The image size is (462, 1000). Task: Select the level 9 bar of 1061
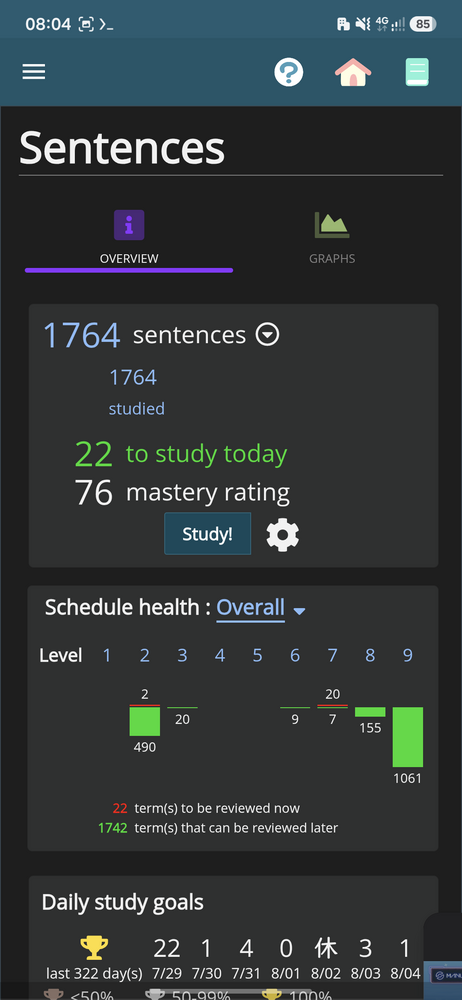tap(408, 737)
